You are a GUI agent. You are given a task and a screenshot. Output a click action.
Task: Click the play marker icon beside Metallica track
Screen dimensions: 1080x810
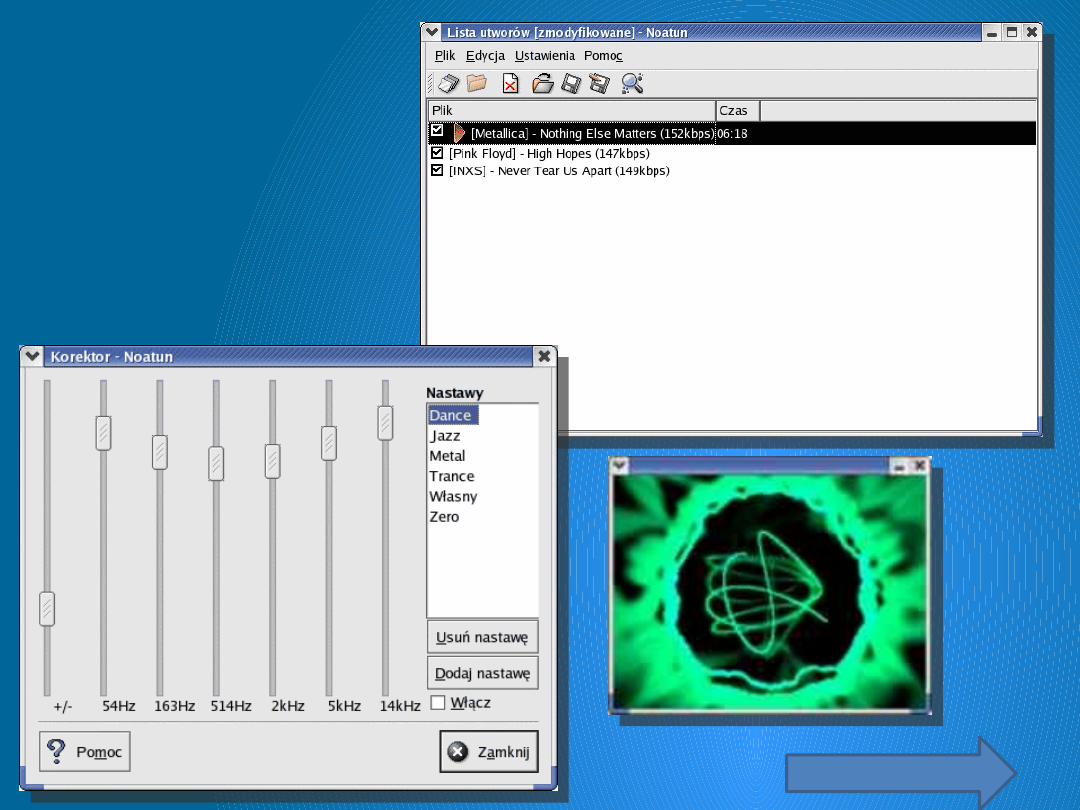[459, 133]
